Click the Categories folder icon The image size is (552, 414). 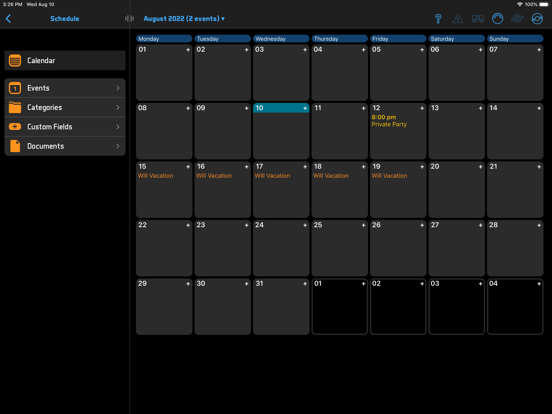pos(15,107)
